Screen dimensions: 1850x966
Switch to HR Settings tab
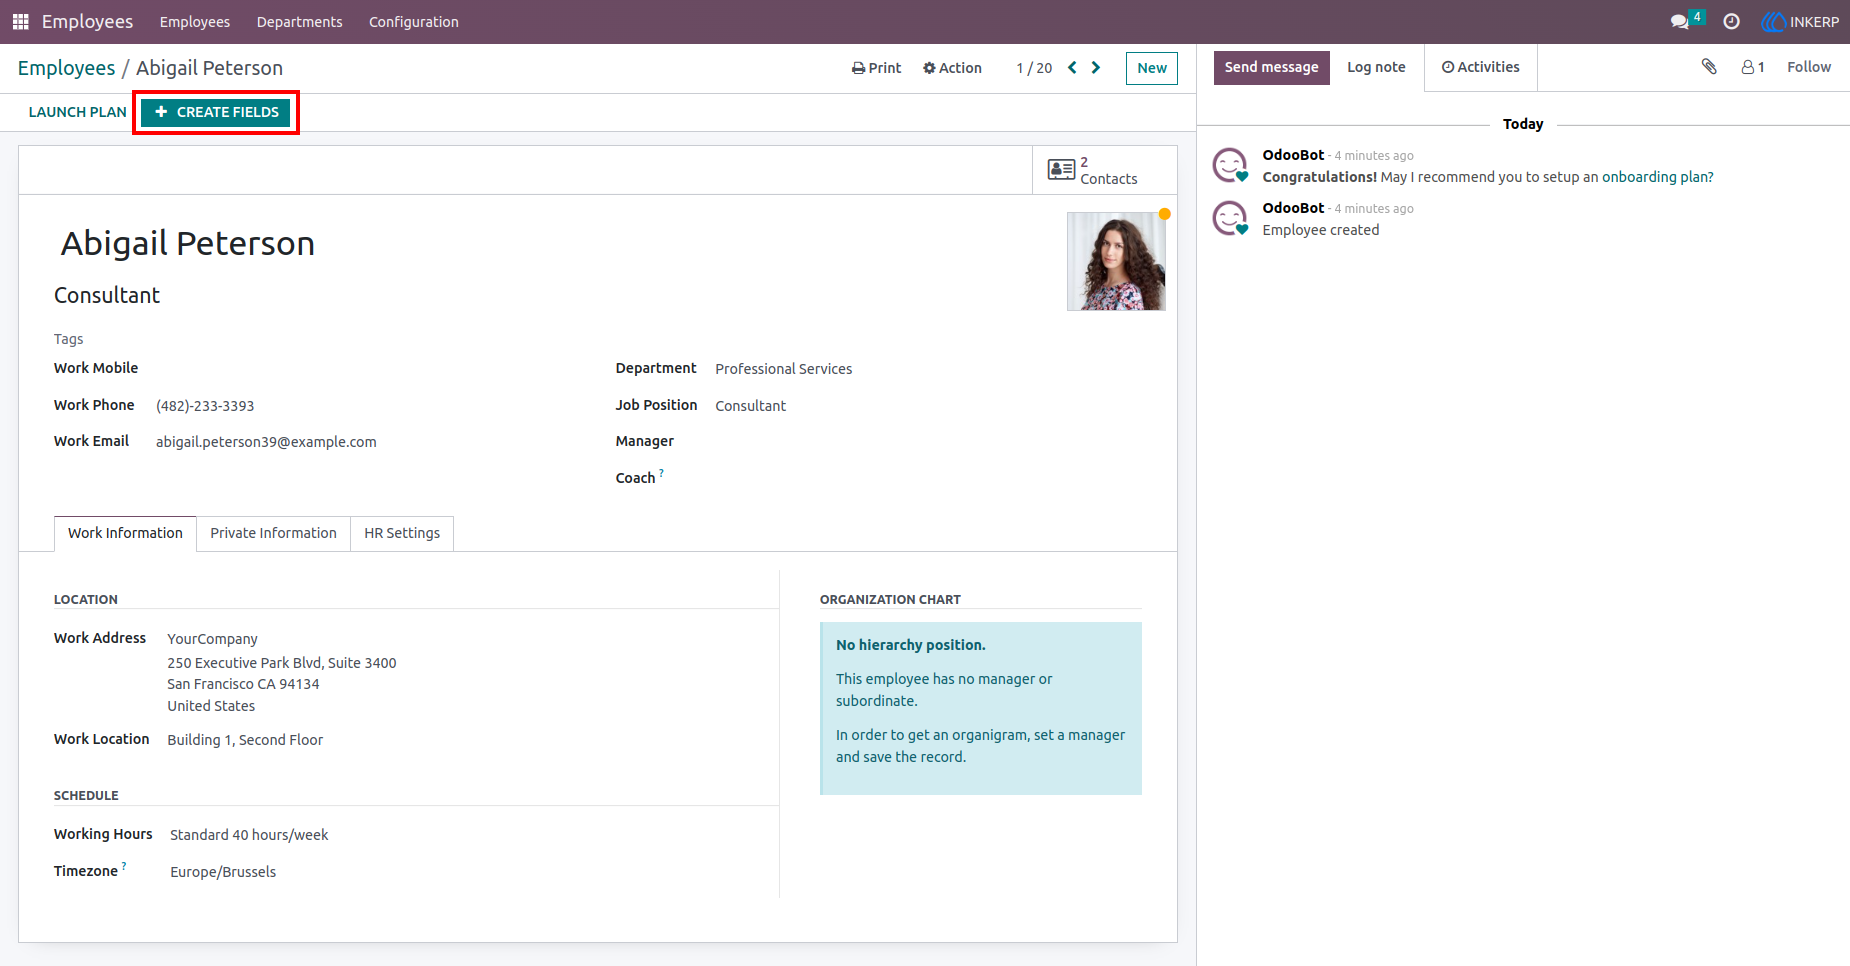pyautogui.click(x=402, y=533)
